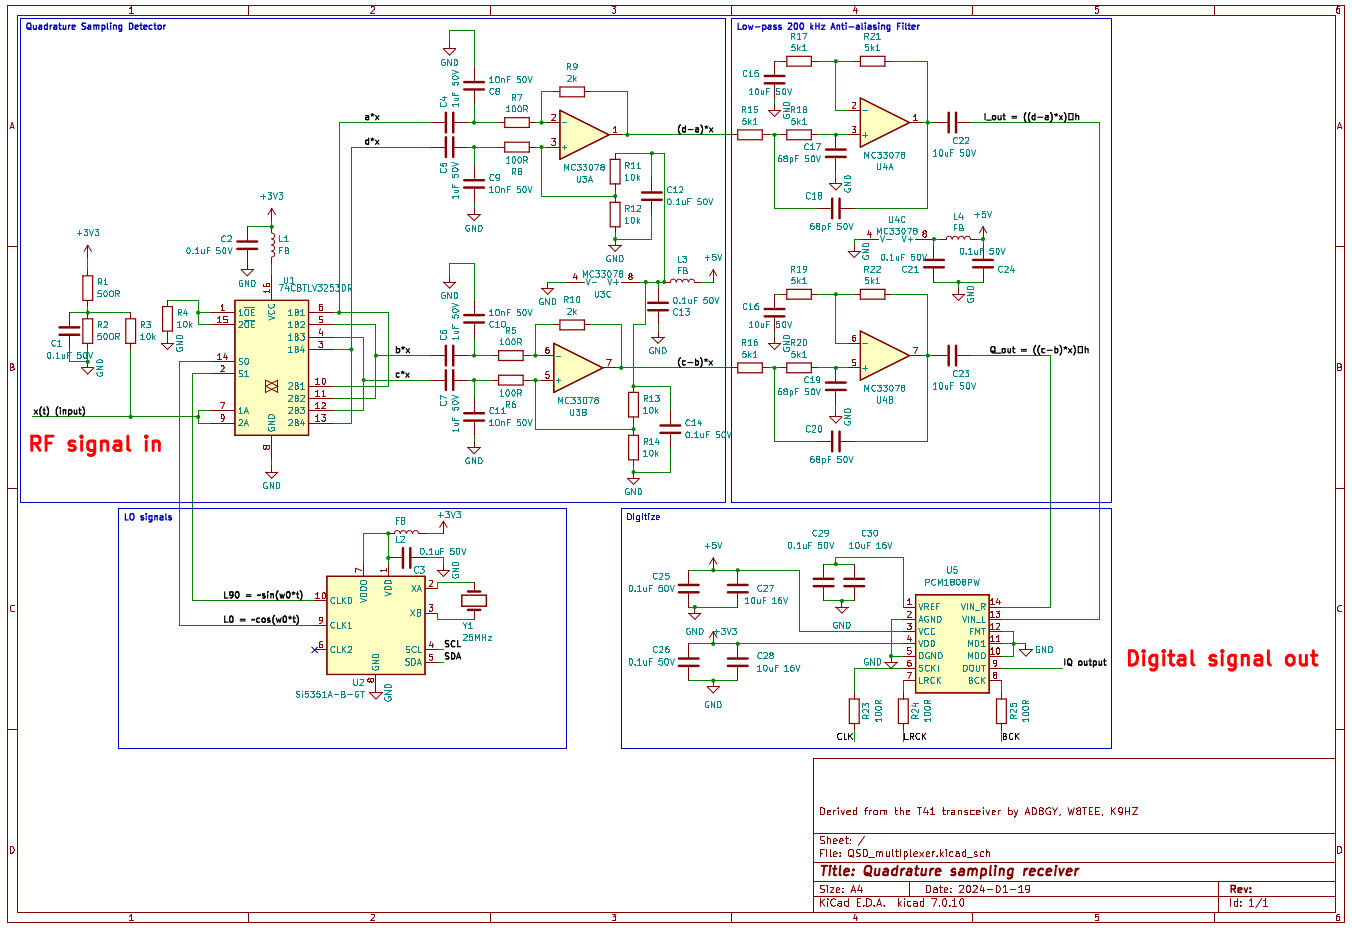Select the +5V power symbol near L4

coord(983,229)
